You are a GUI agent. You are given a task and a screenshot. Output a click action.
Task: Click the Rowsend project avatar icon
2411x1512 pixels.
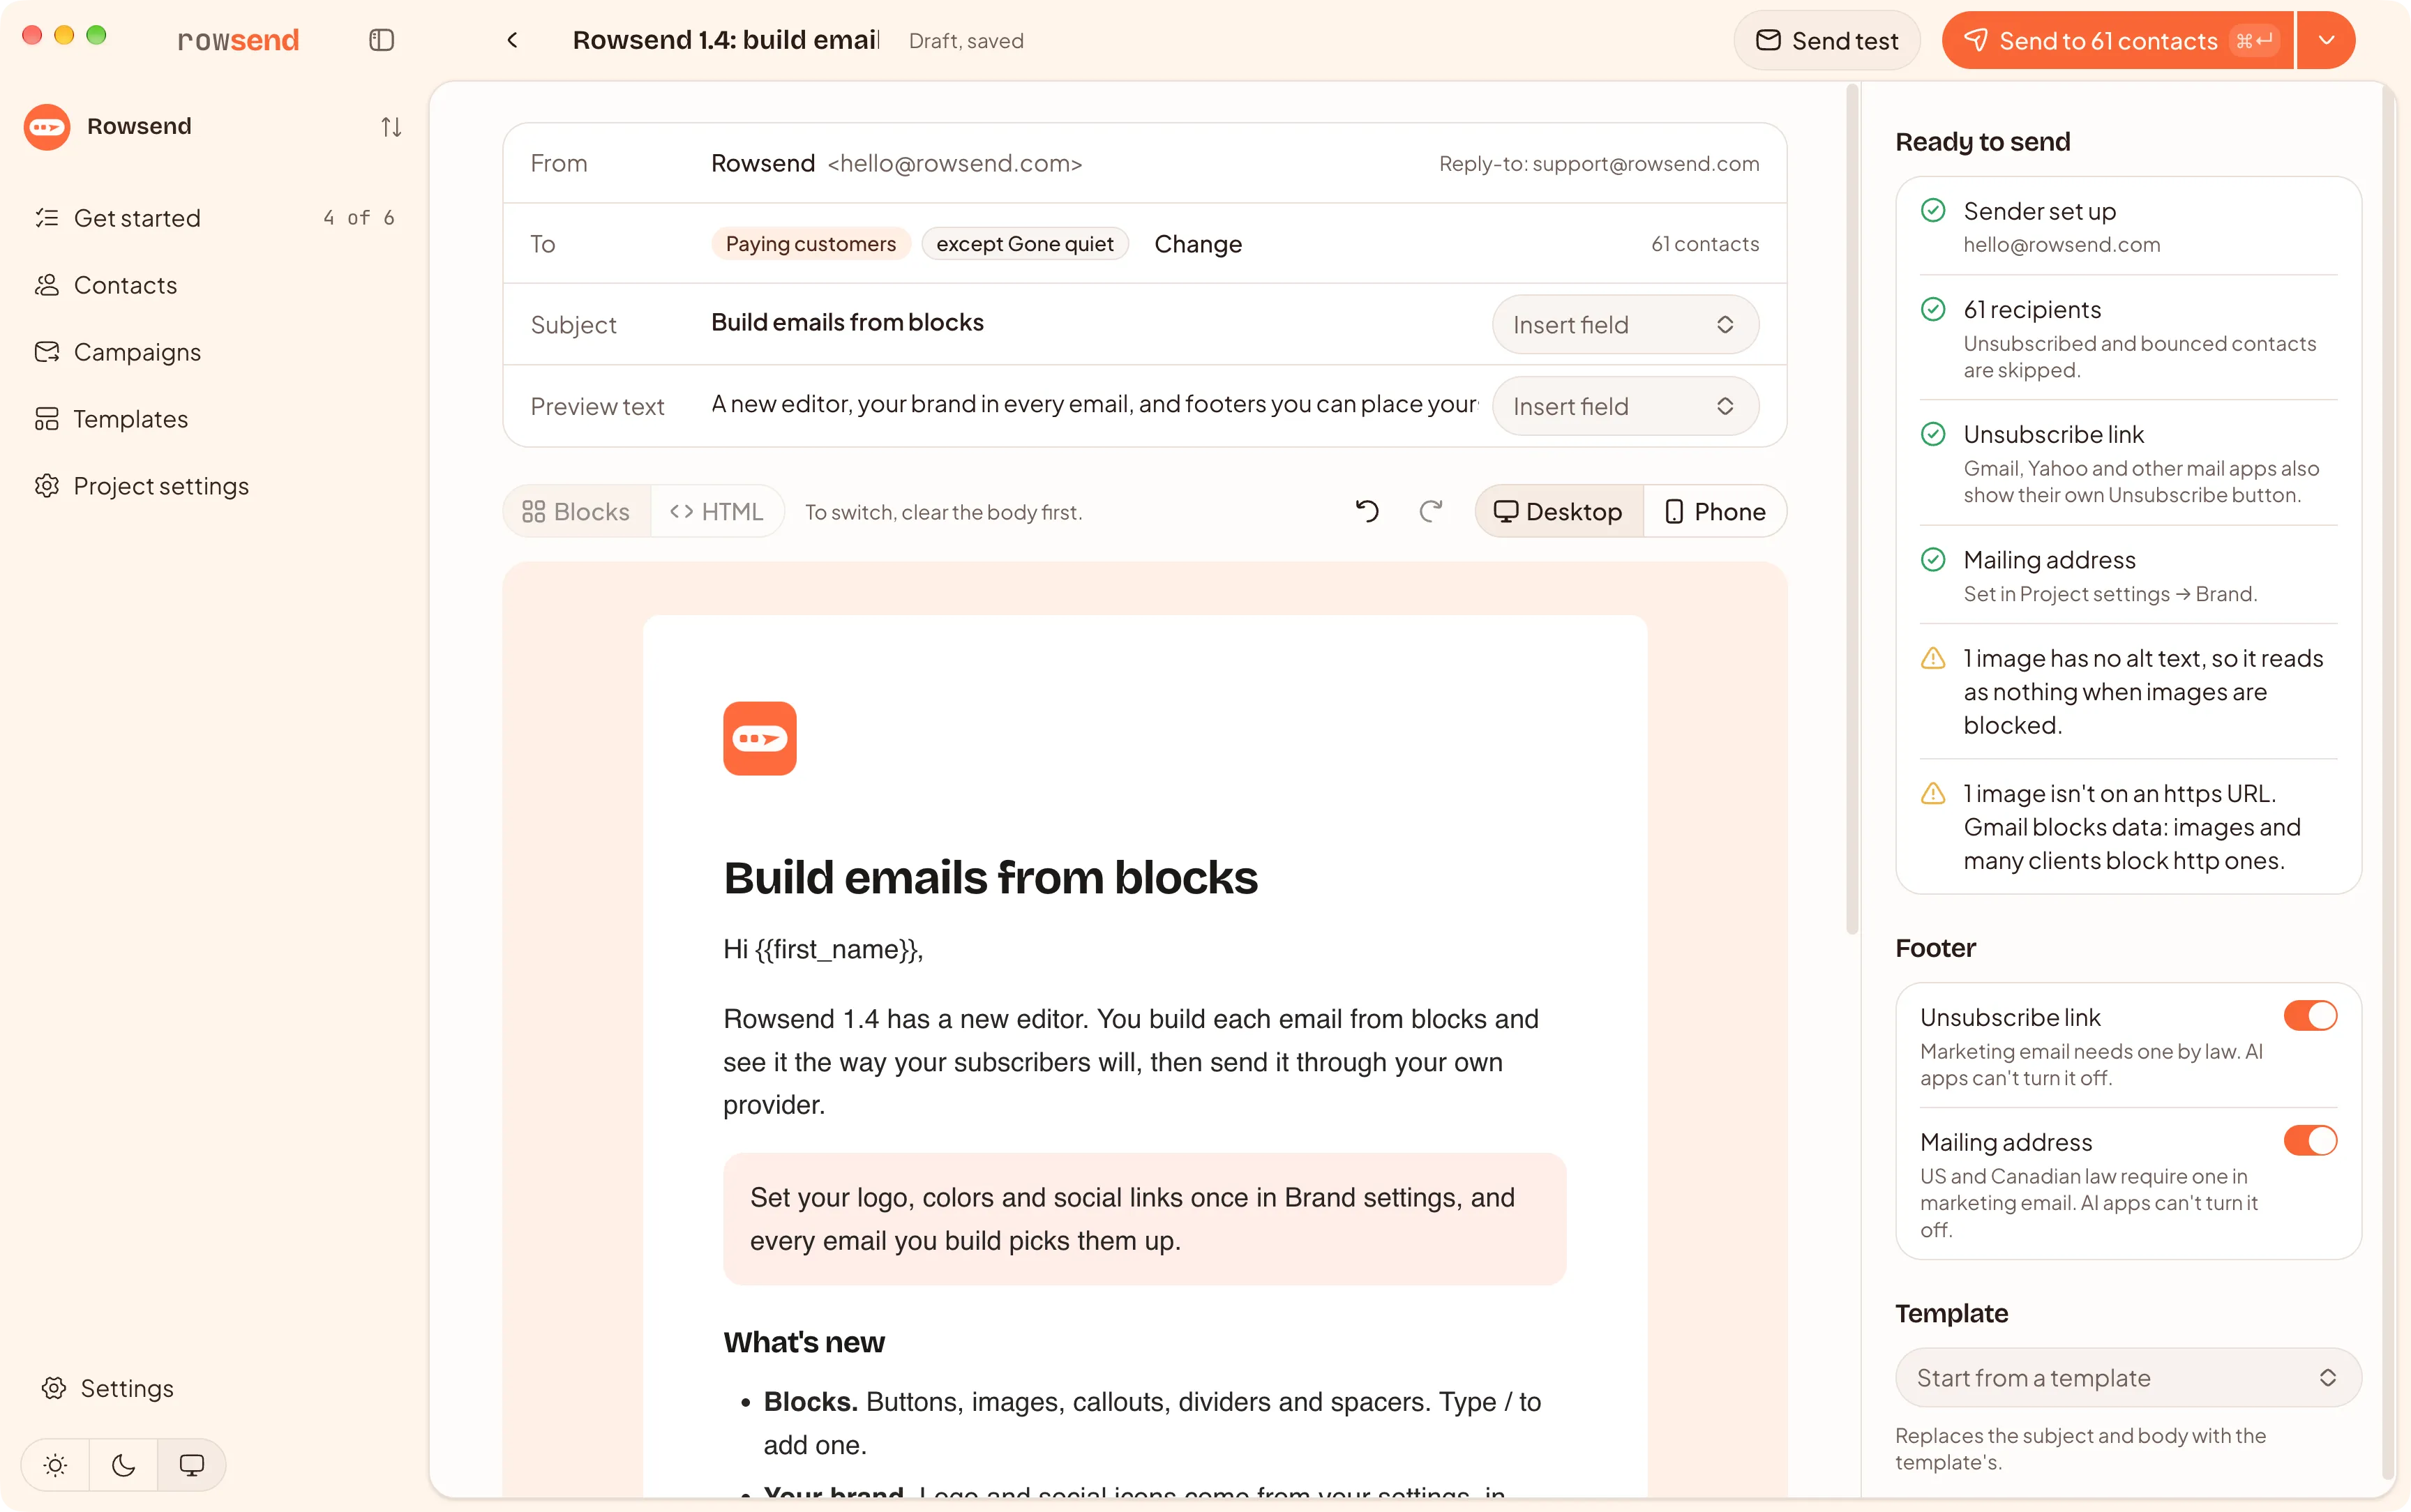47,127
